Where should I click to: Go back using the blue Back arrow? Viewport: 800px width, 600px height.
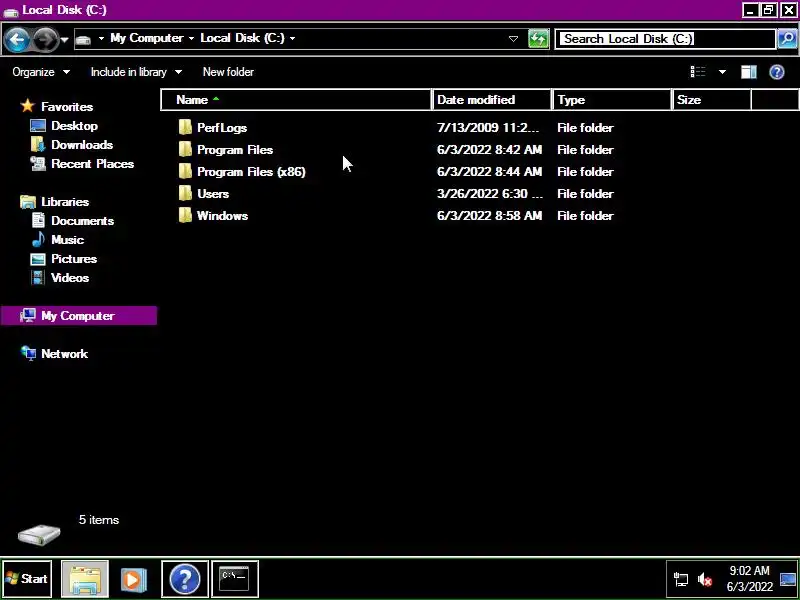17,39
